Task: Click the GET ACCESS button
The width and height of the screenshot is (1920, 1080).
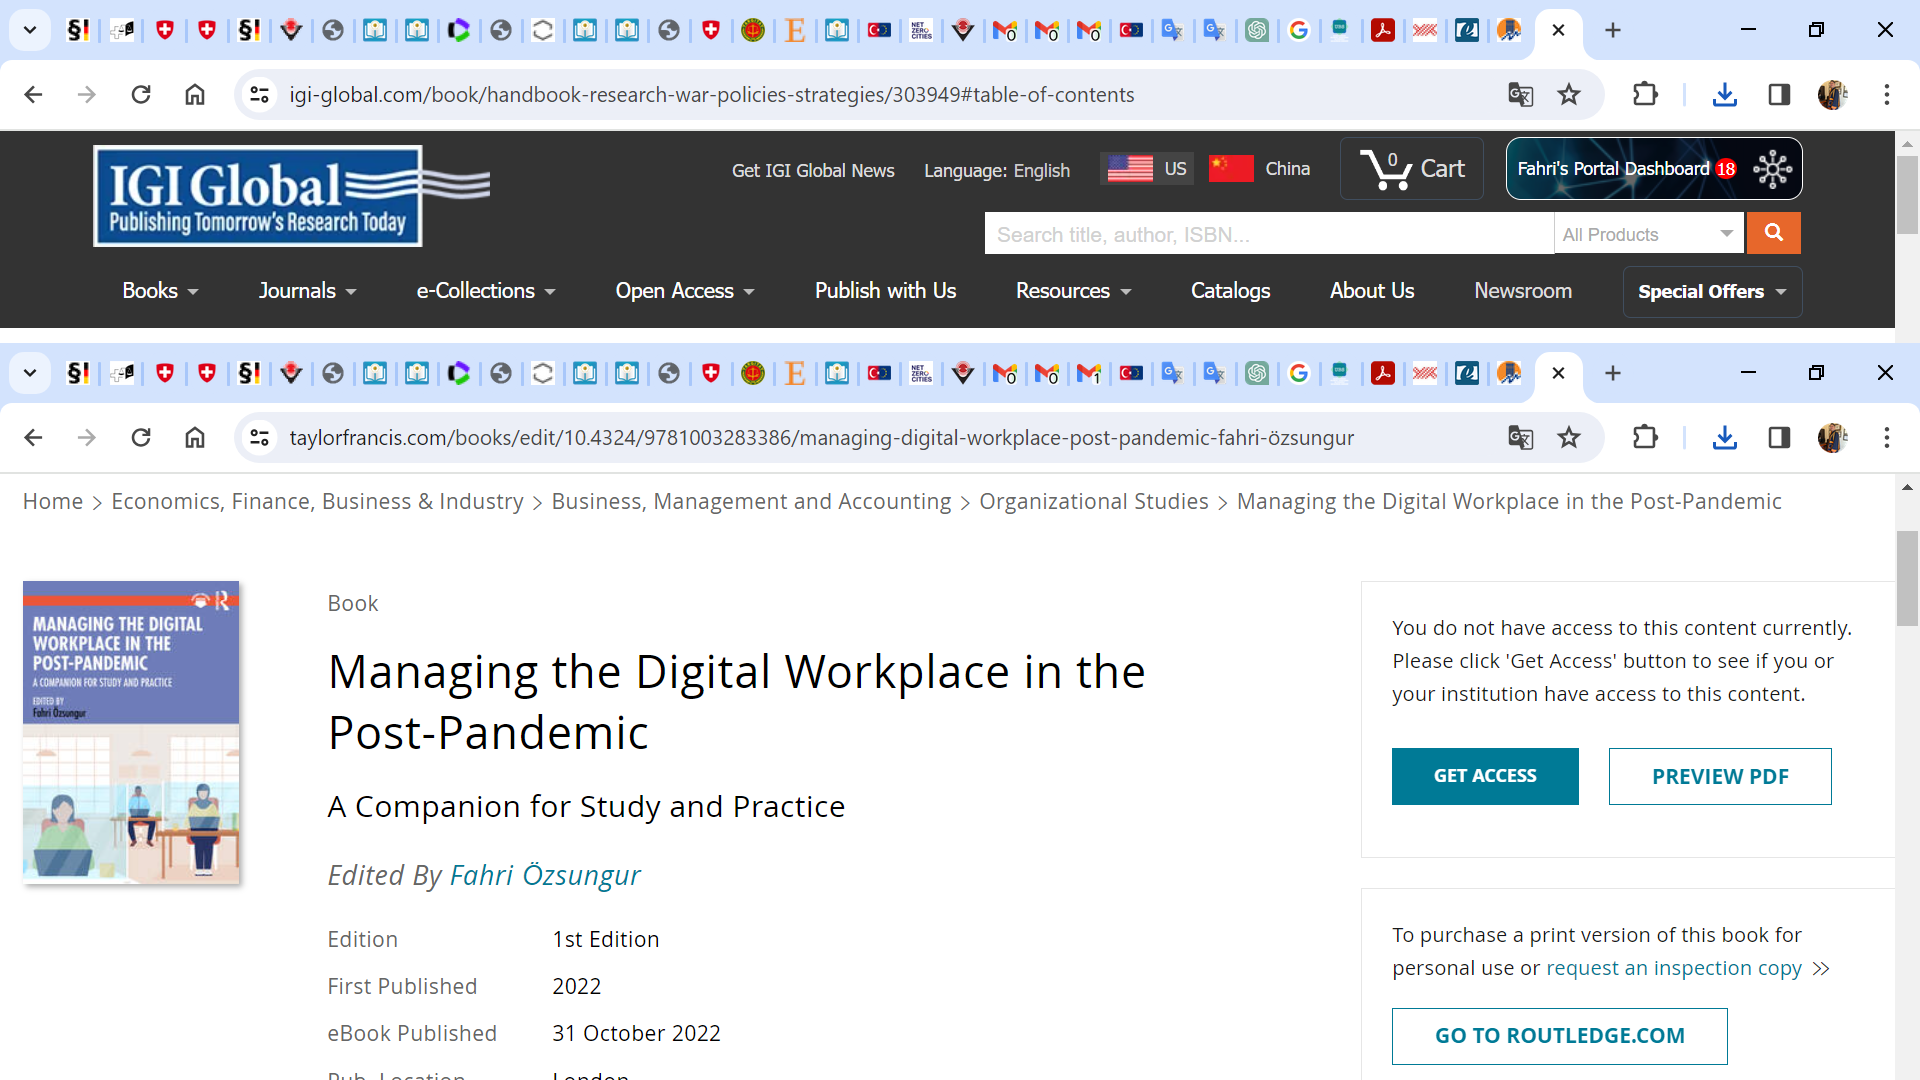Action: pyautogui.click(x=1485, y=776)
